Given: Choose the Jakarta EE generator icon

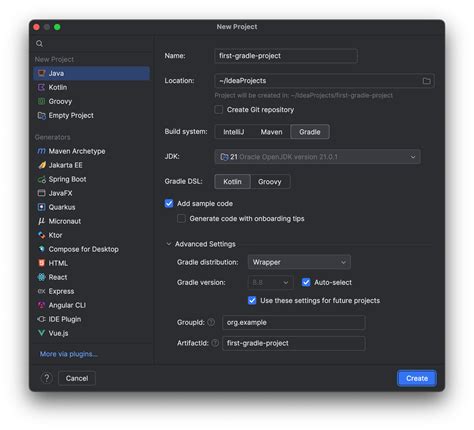Looking at the screenshot, I should pos(41,165).
